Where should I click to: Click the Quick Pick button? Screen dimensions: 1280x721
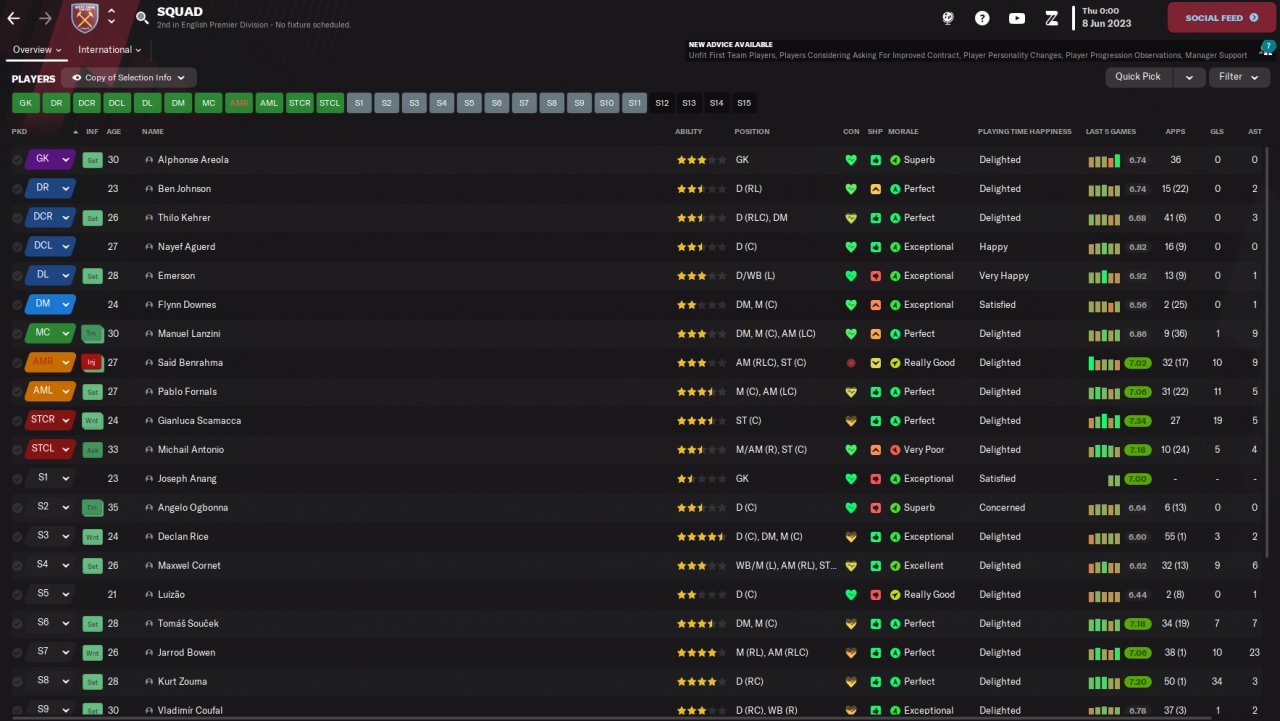[1139, 77]
